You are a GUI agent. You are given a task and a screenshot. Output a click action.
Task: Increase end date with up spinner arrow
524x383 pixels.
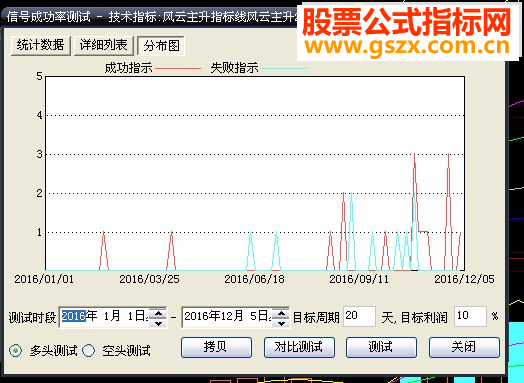coord(281,313)
